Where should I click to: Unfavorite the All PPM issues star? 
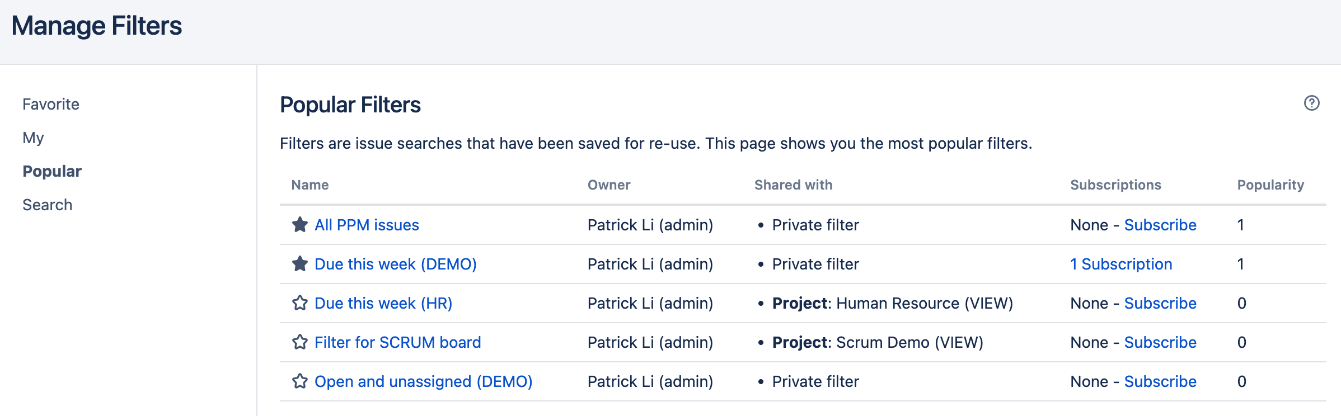(299, 225)
